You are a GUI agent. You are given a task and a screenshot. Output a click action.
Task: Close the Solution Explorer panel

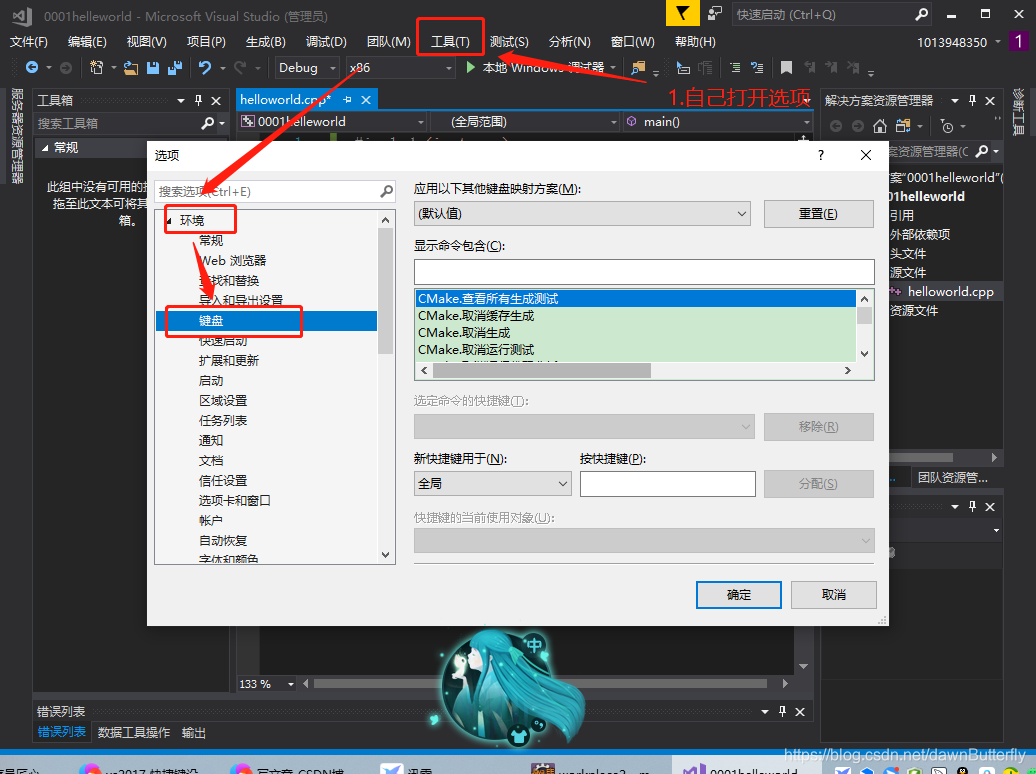(x=990, y=100)
